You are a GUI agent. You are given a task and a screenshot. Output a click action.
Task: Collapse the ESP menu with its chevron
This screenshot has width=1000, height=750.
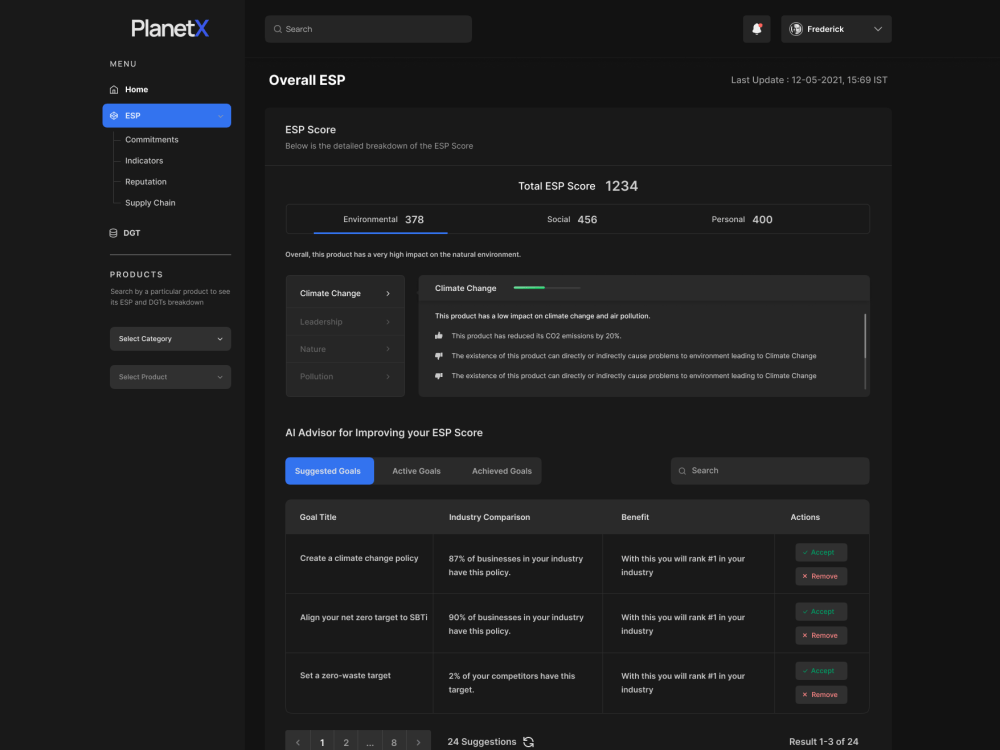pyautogui.click(x=220, y=116)
